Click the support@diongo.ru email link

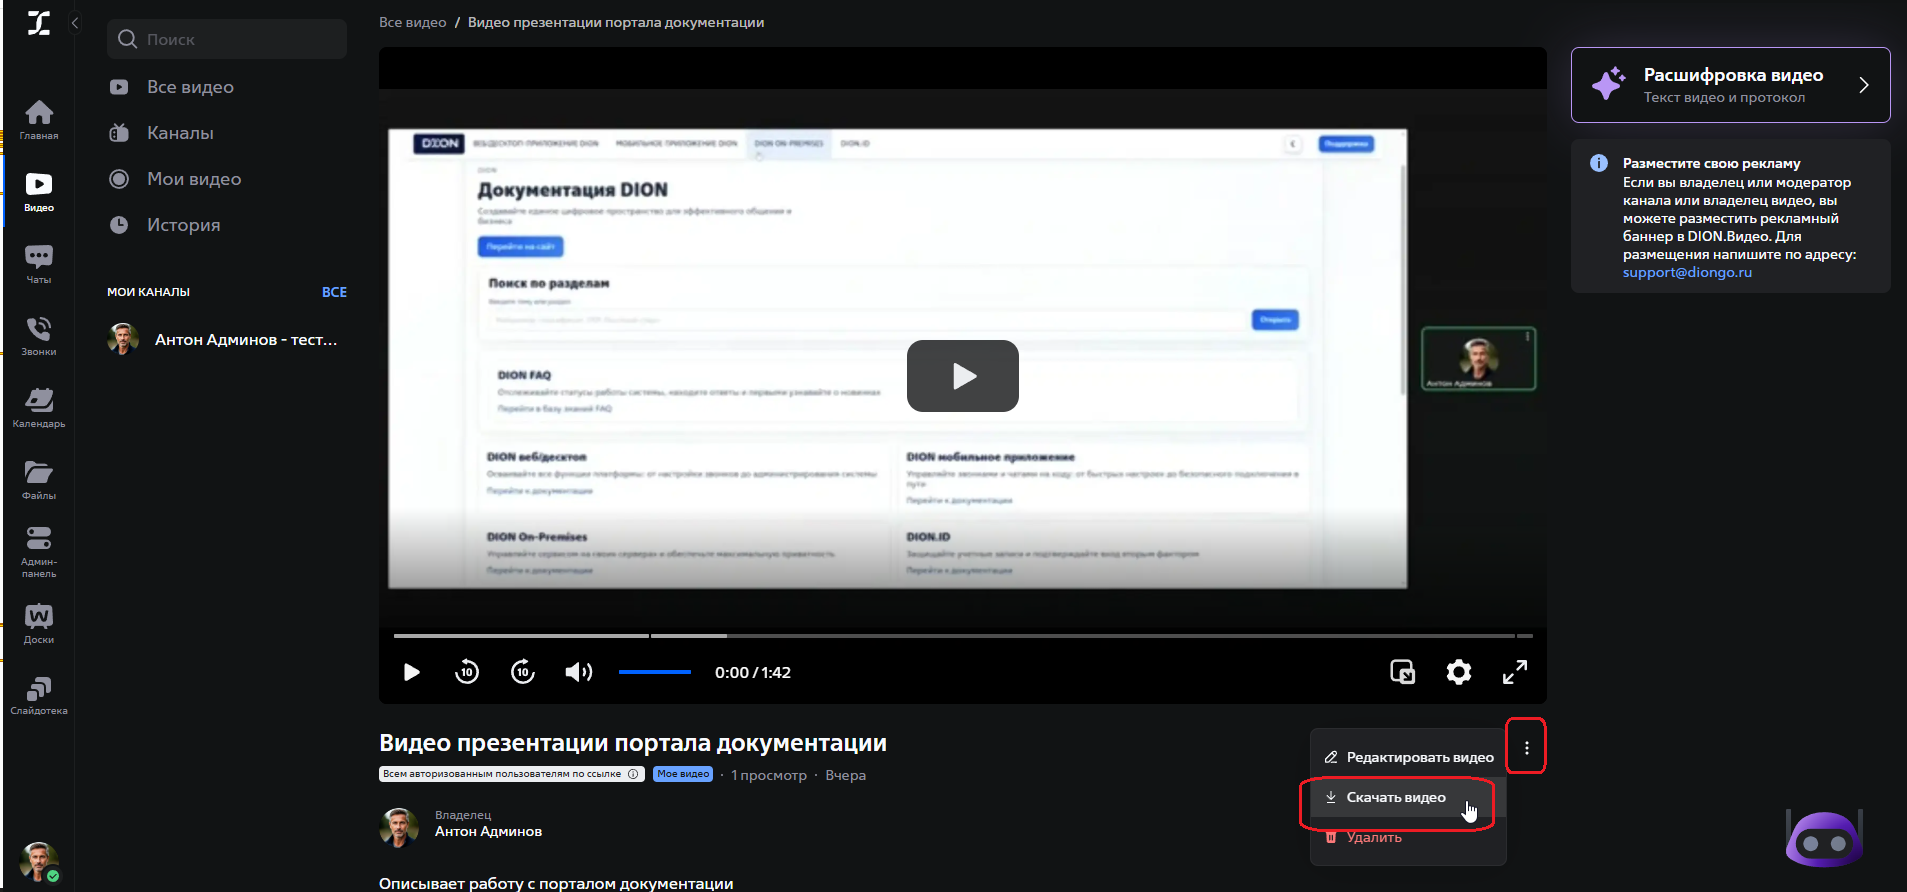(x=1687, y=272)
